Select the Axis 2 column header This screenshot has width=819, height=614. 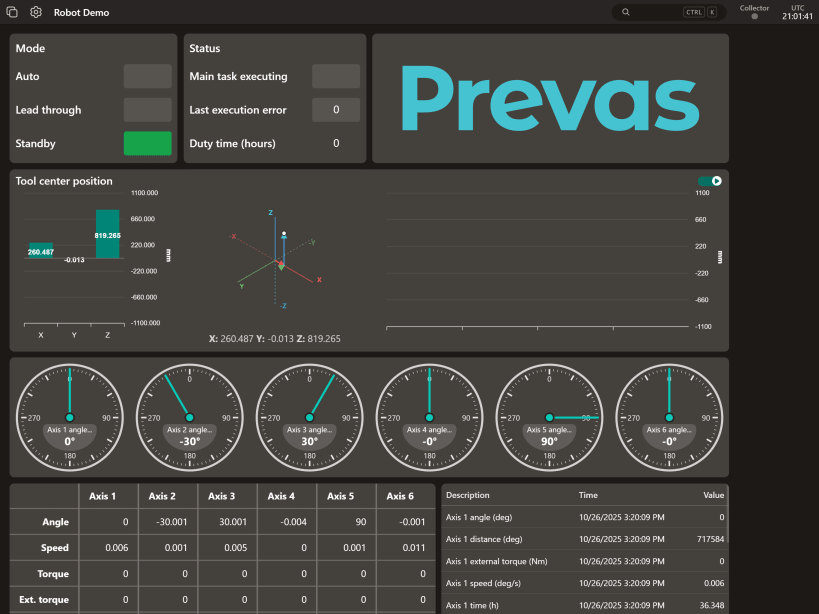tap(168, 496)
